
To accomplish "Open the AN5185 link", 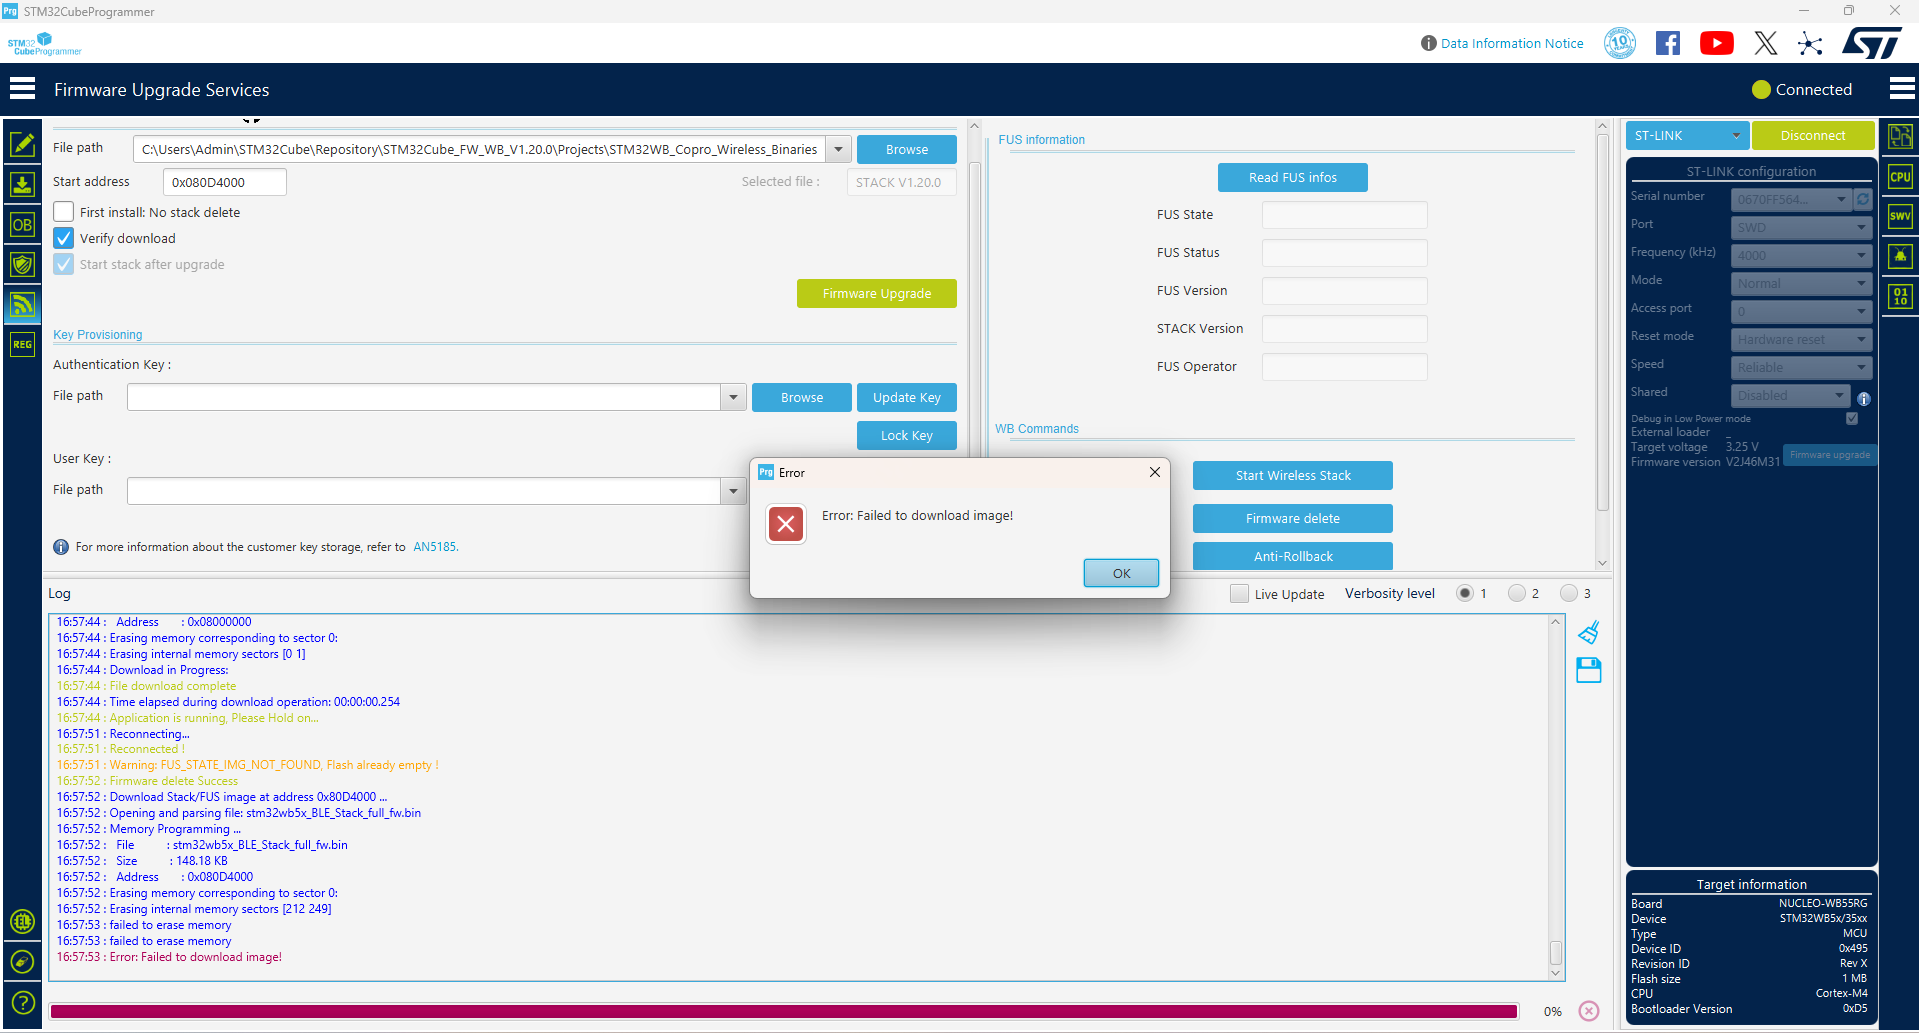I will (435, 547).
